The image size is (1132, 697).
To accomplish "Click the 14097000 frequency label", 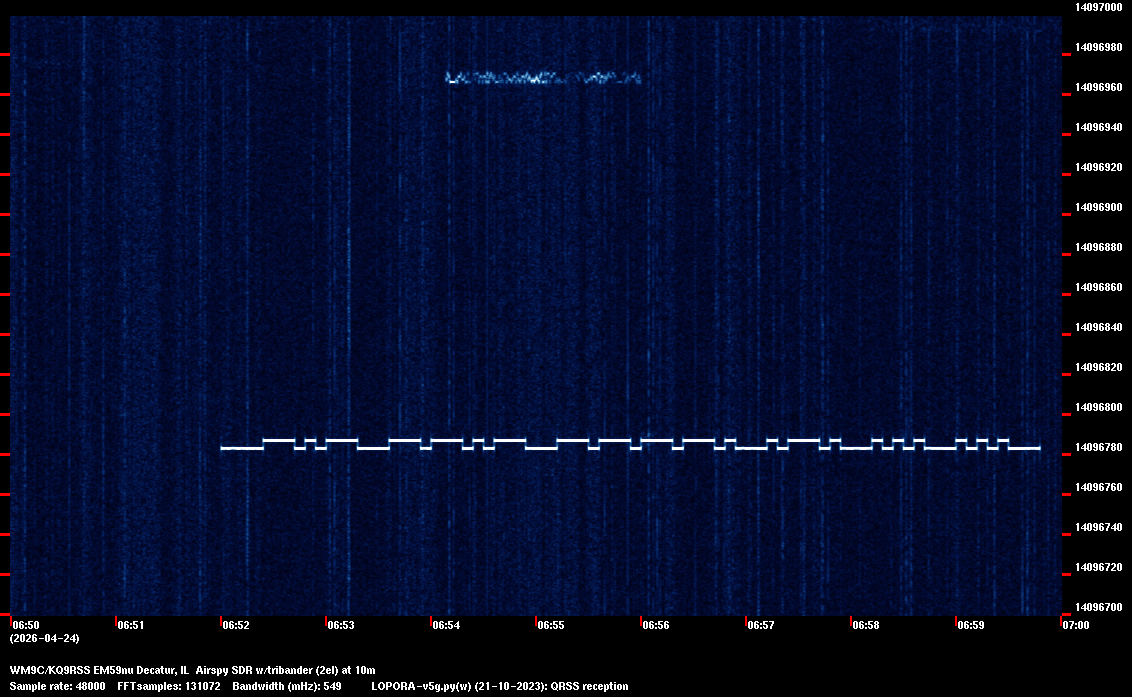I will [x=1098, y=7].
